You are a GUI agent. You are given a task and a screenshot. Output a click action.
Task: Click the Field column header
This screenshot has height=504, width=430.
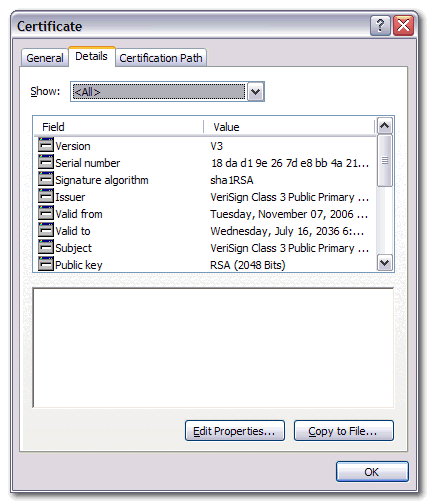pyautogui.click(x=119, y=127)
